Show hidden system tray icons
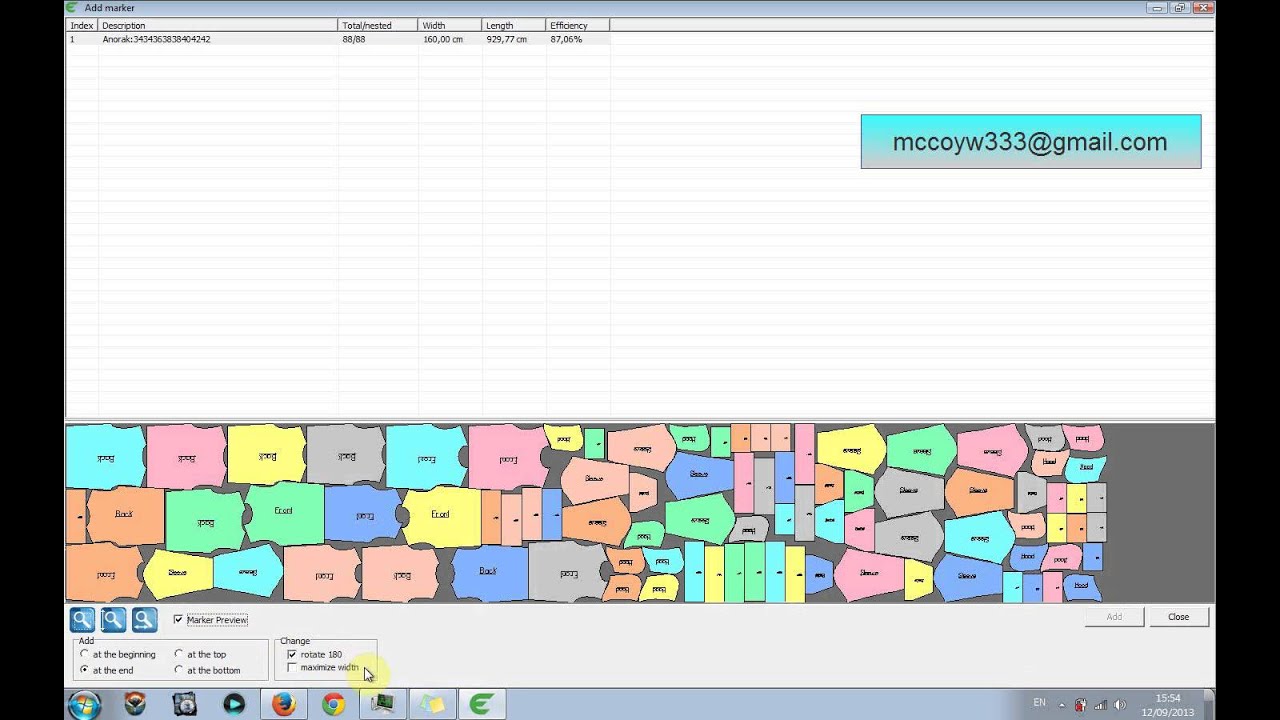This screenshot has width=1280, height=720. pyautogui.click(x=1061, y=705)
